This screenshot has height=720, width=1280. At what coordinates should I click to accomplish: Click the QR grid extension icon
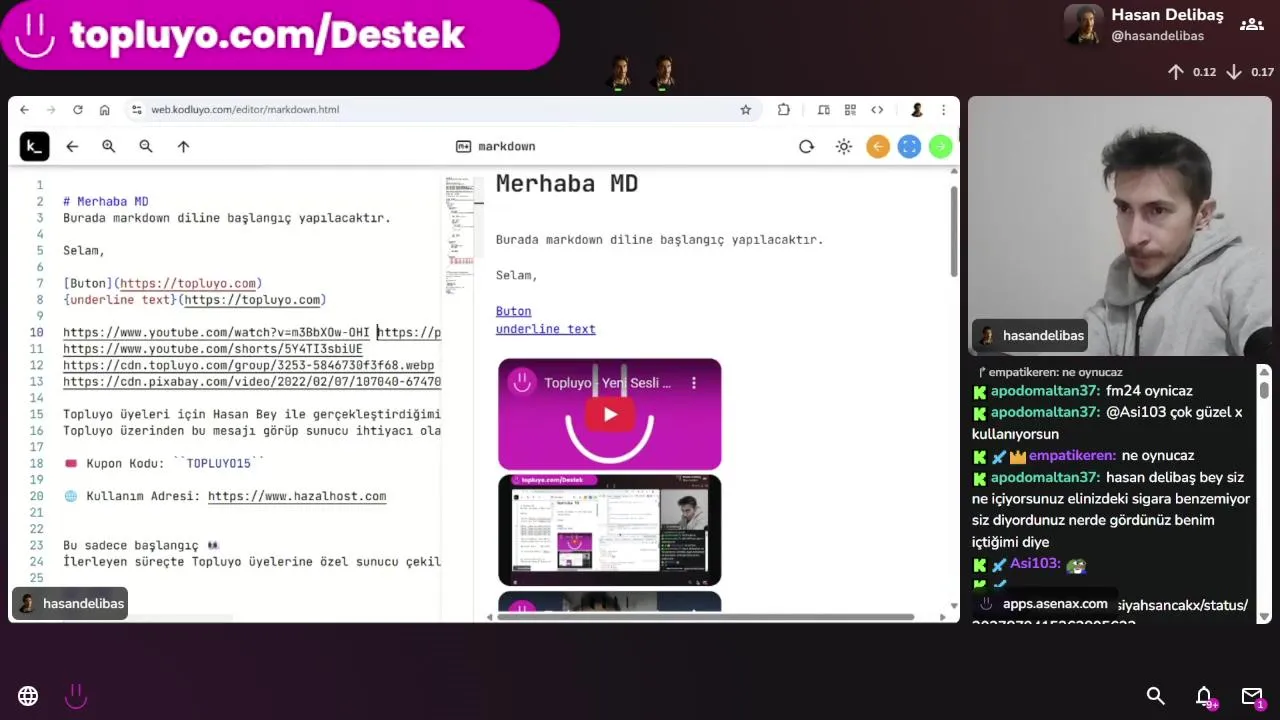coord(850,110)
